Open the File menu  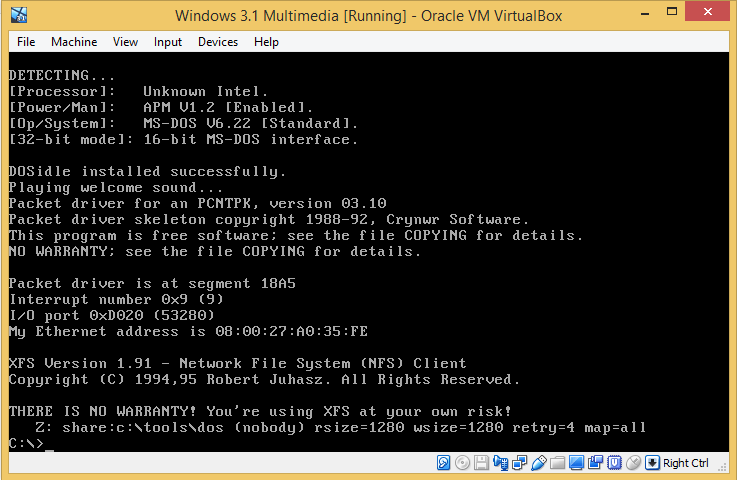click(x=26, y=42)
